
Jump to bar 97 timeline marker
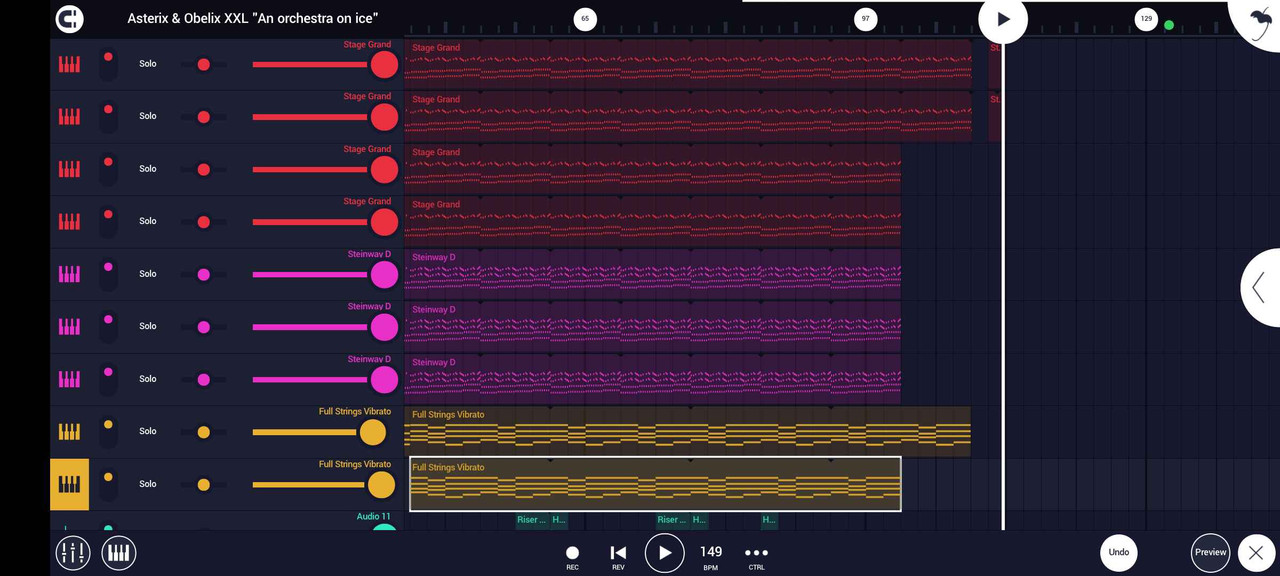(866, 19)
